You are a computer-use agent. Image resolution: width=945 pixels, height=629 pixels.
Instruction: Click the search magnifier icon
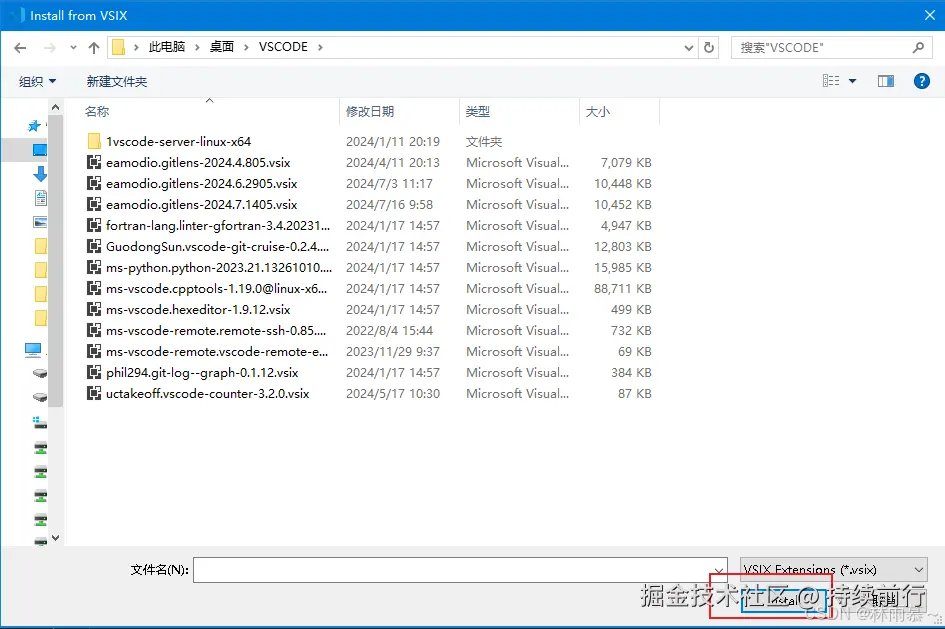918,47
